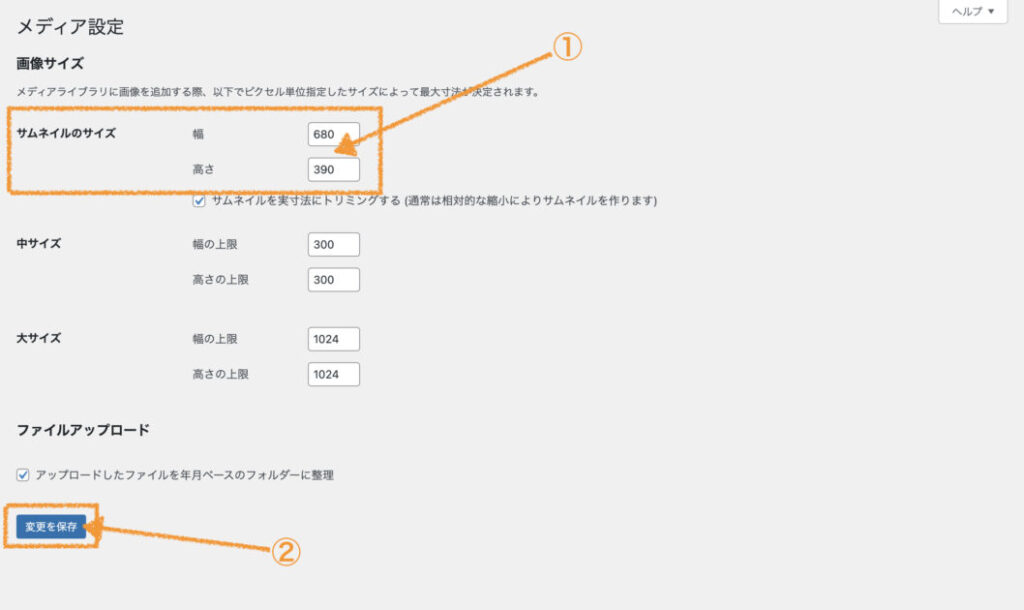Image resolution: width=1024 pixels, height=610 pixels.
Task: Click the orange circled number ② annotation
Action: tap(286, 551)
